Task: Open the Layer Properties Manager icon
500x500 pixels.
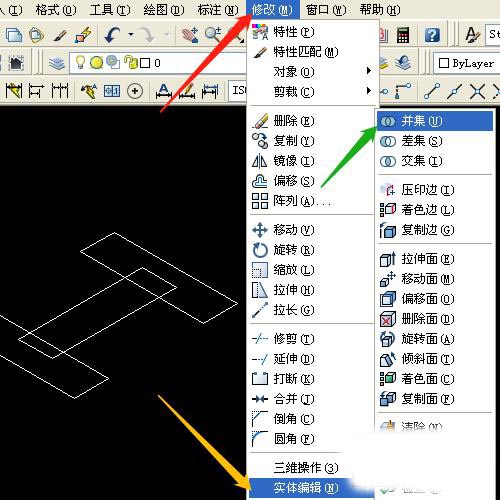Action: [57, 63]
